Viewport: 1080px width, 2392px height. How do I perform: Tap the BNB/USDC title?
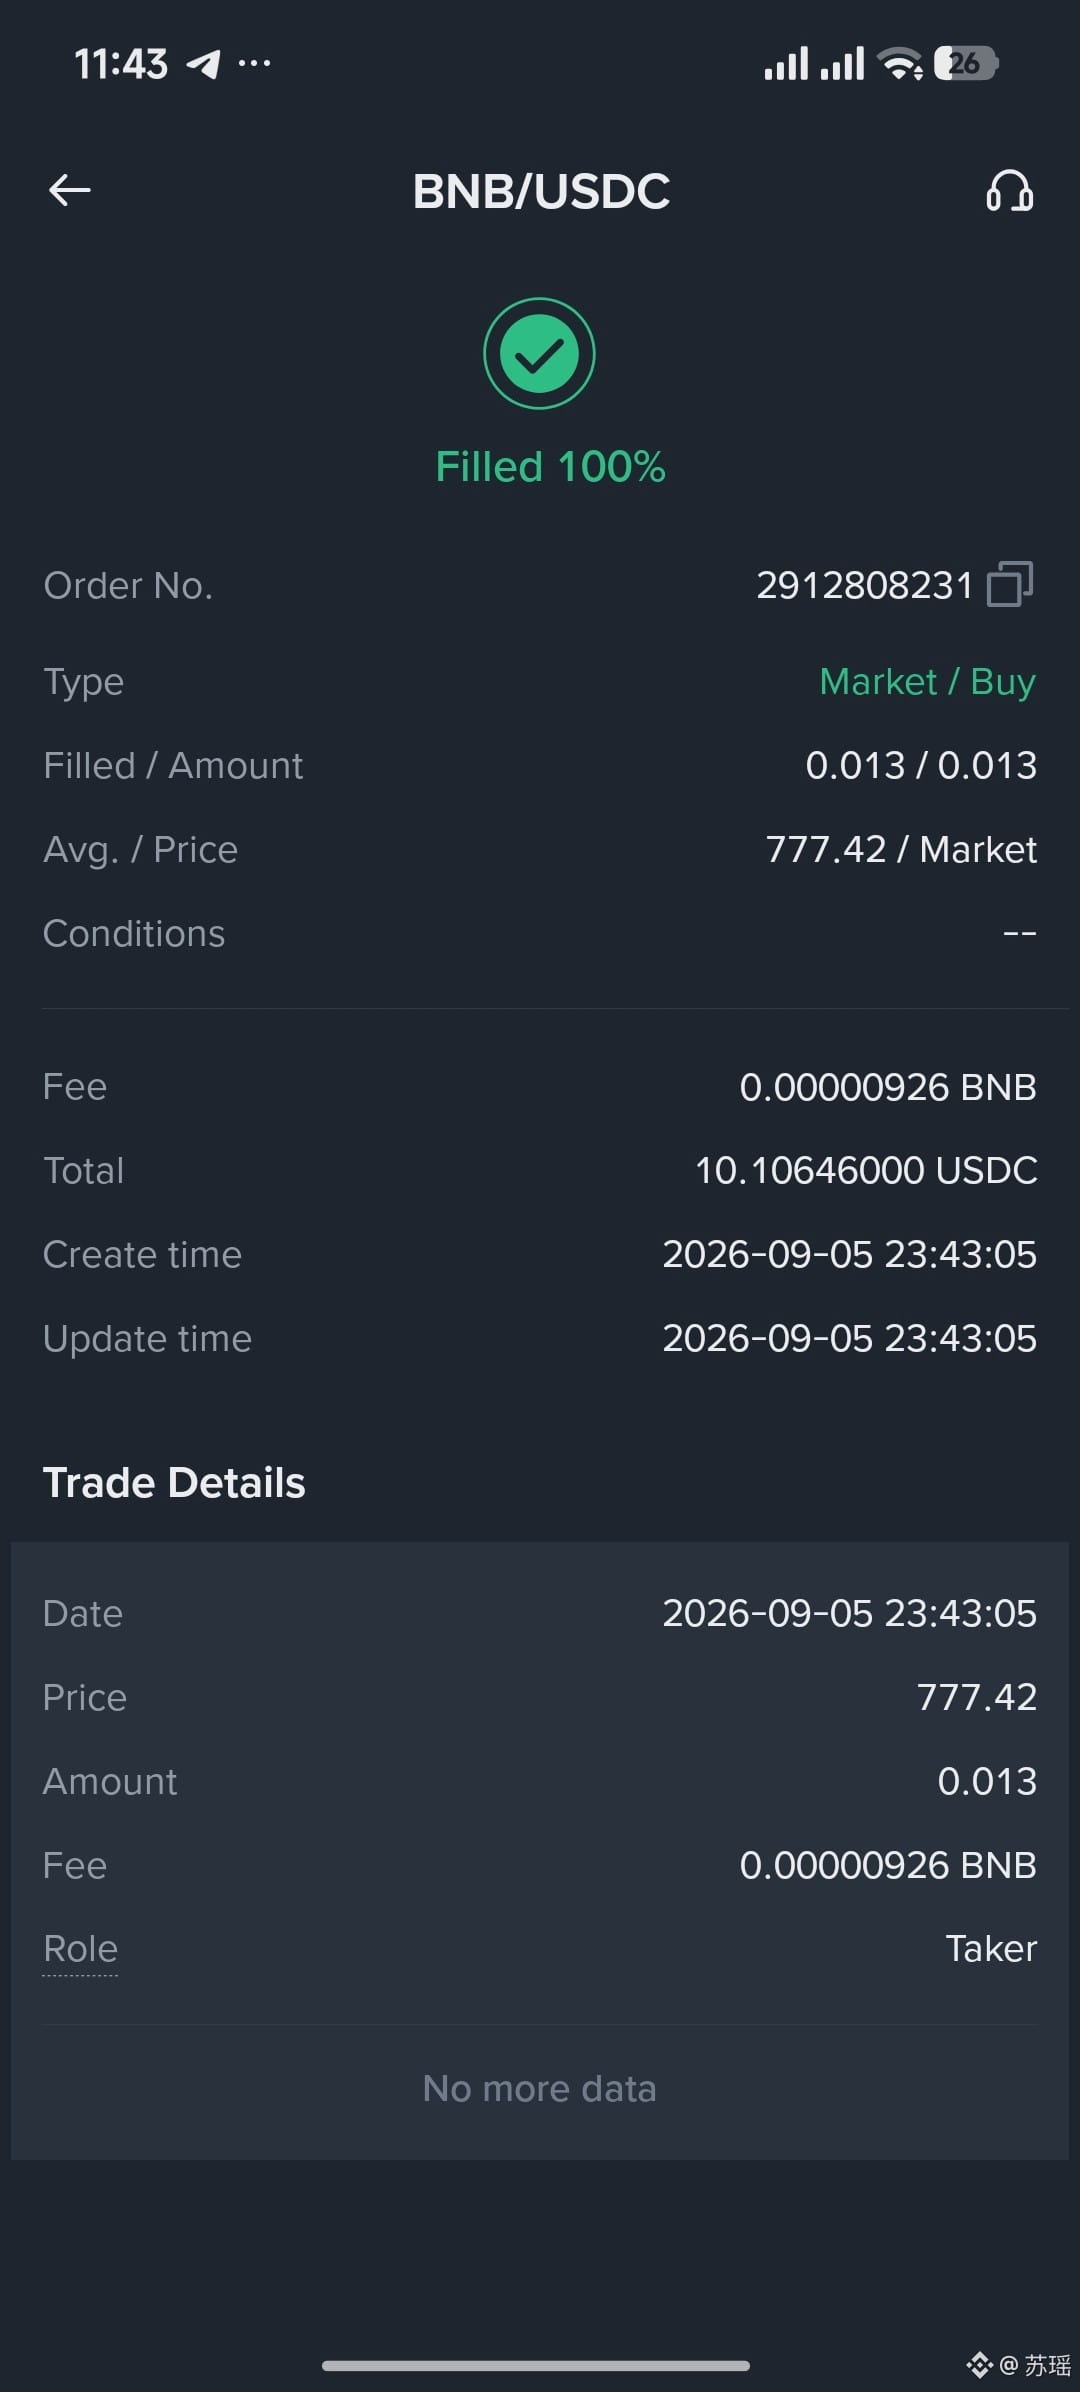tap(541, 191)
